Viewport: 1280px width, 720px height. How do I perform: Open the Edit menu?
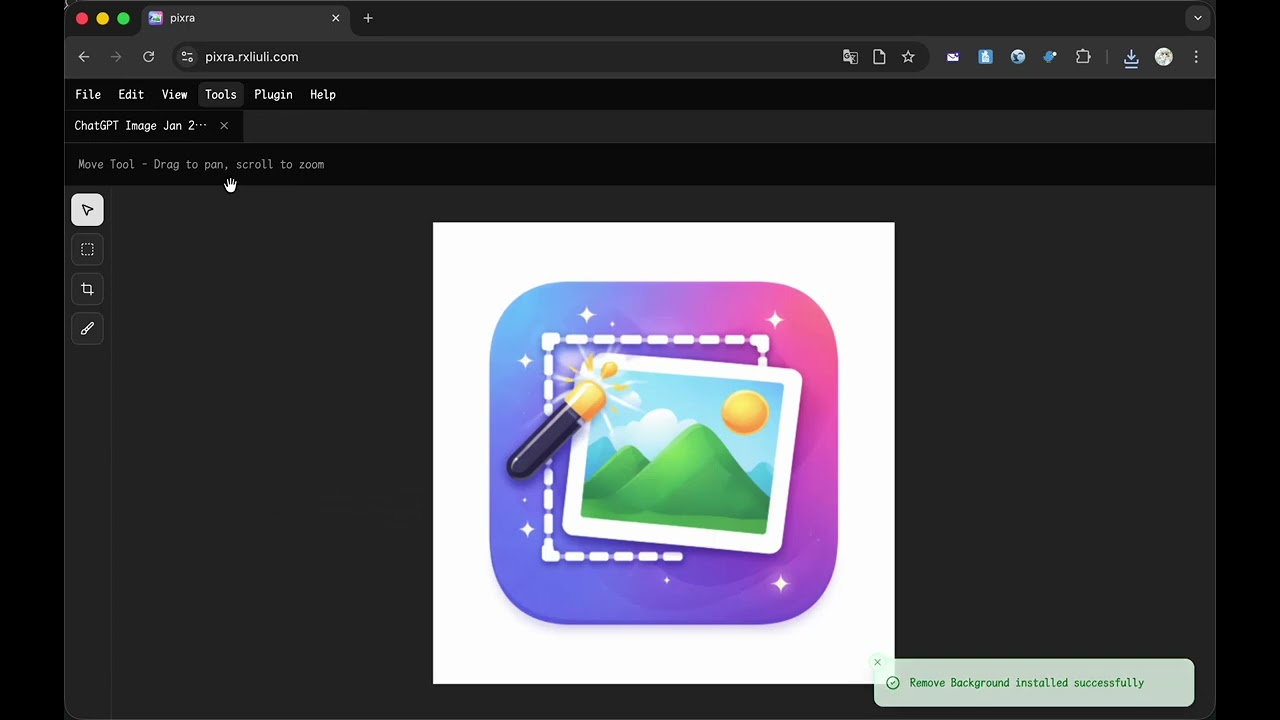(x=131, y=94)
